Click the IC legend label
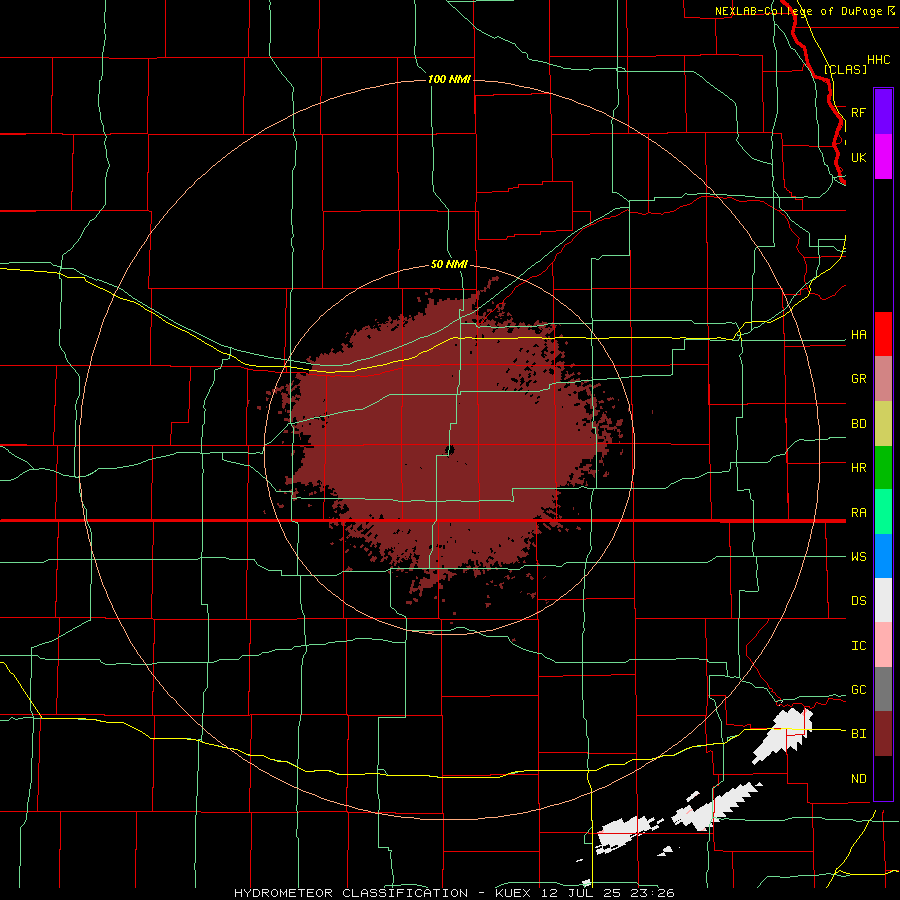The image size is (900, 900). [x=858, y=646]
